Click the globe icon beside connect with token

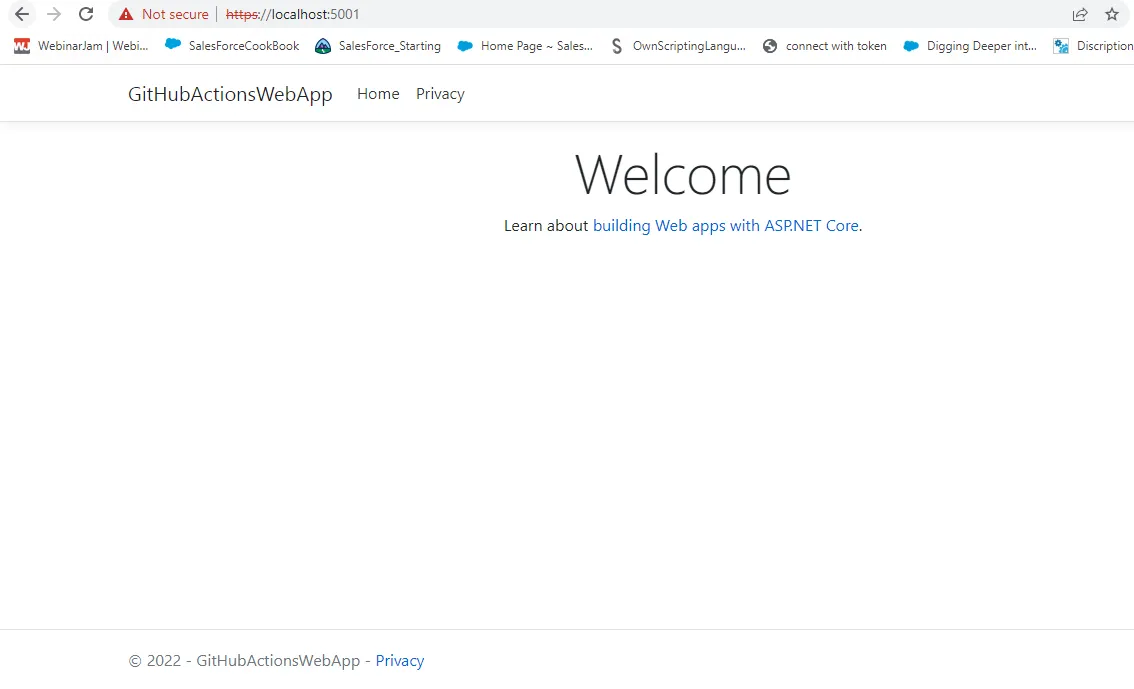coord(770,45)
